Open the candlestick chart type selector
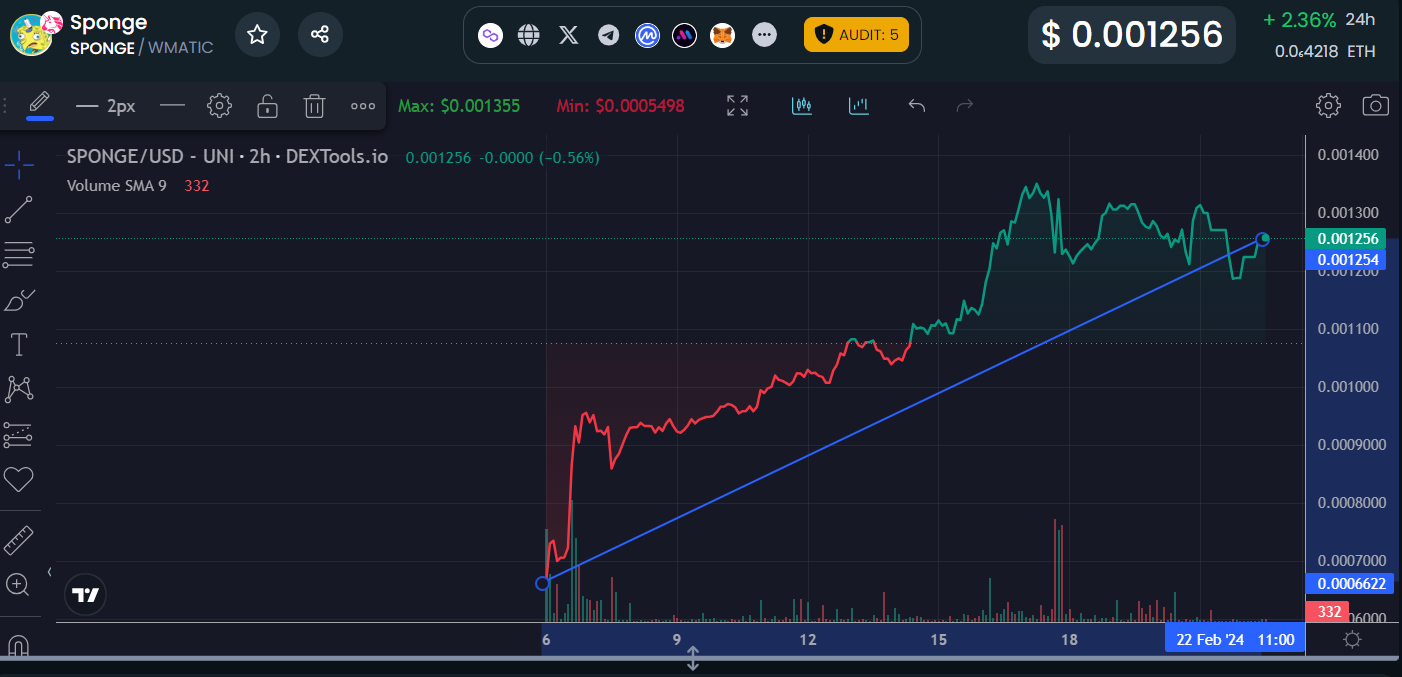Viewport: 1402px width, 677px height. coord(802,105)
